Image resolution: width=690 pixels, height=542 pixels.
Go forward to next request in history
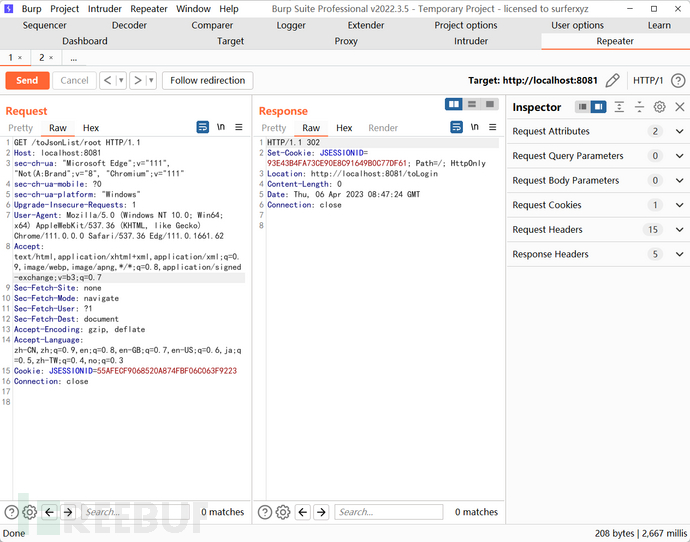pos(137,81)
